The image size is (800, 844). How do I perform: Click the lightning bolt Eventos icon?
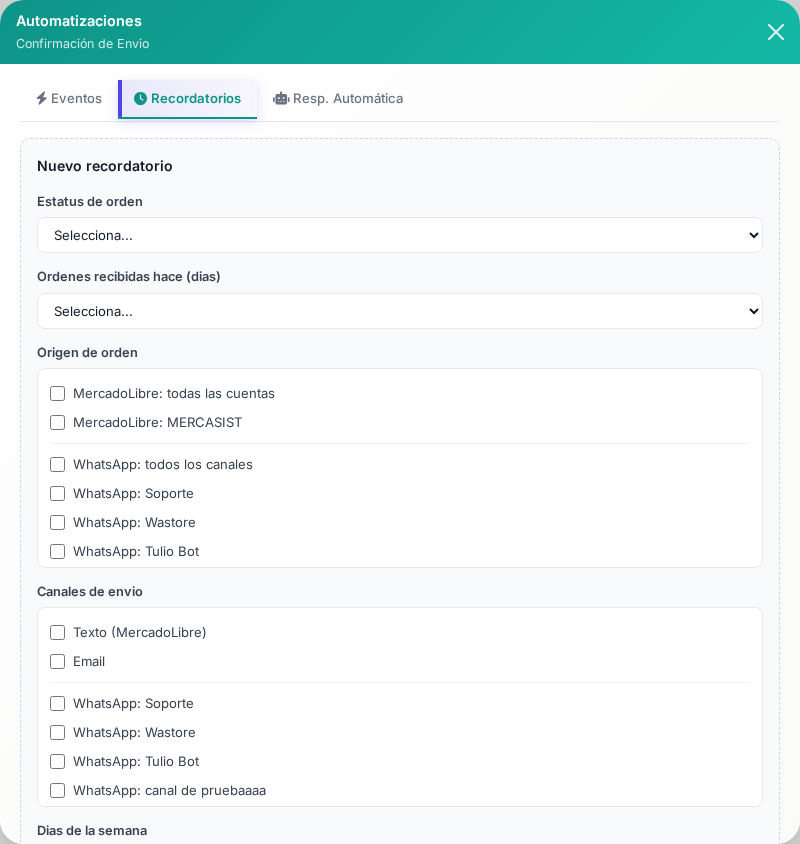point(41,99)
